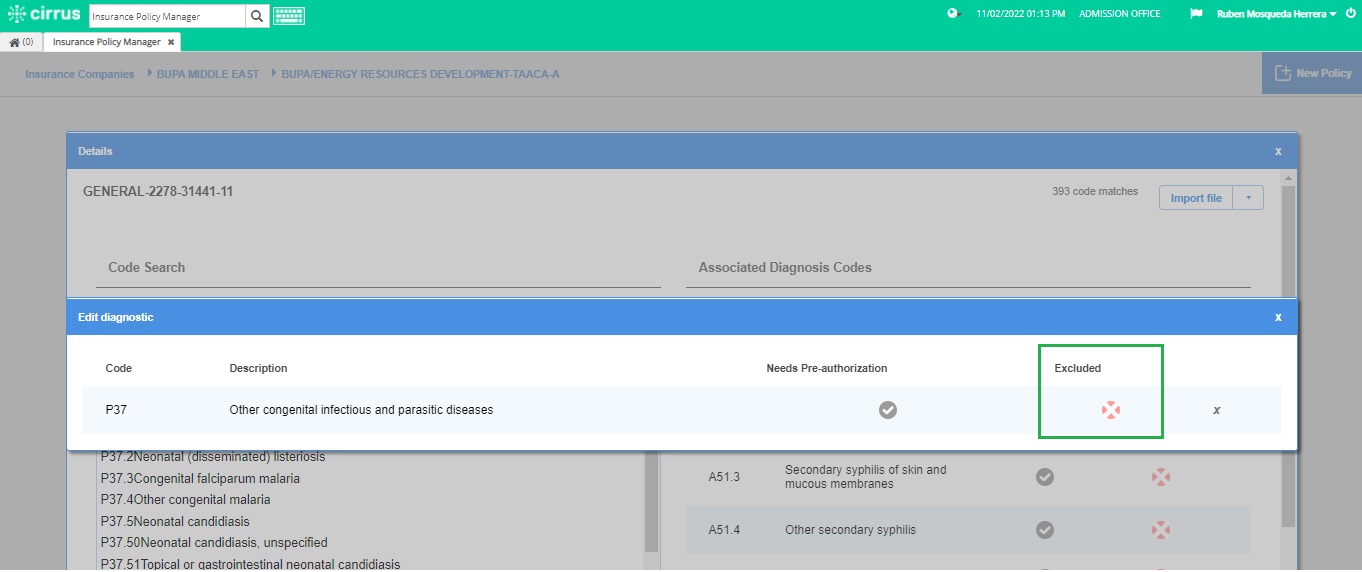This screenshot has height=572, width=1362.
Task: Click the Import file button
Action: [1196, 198]
